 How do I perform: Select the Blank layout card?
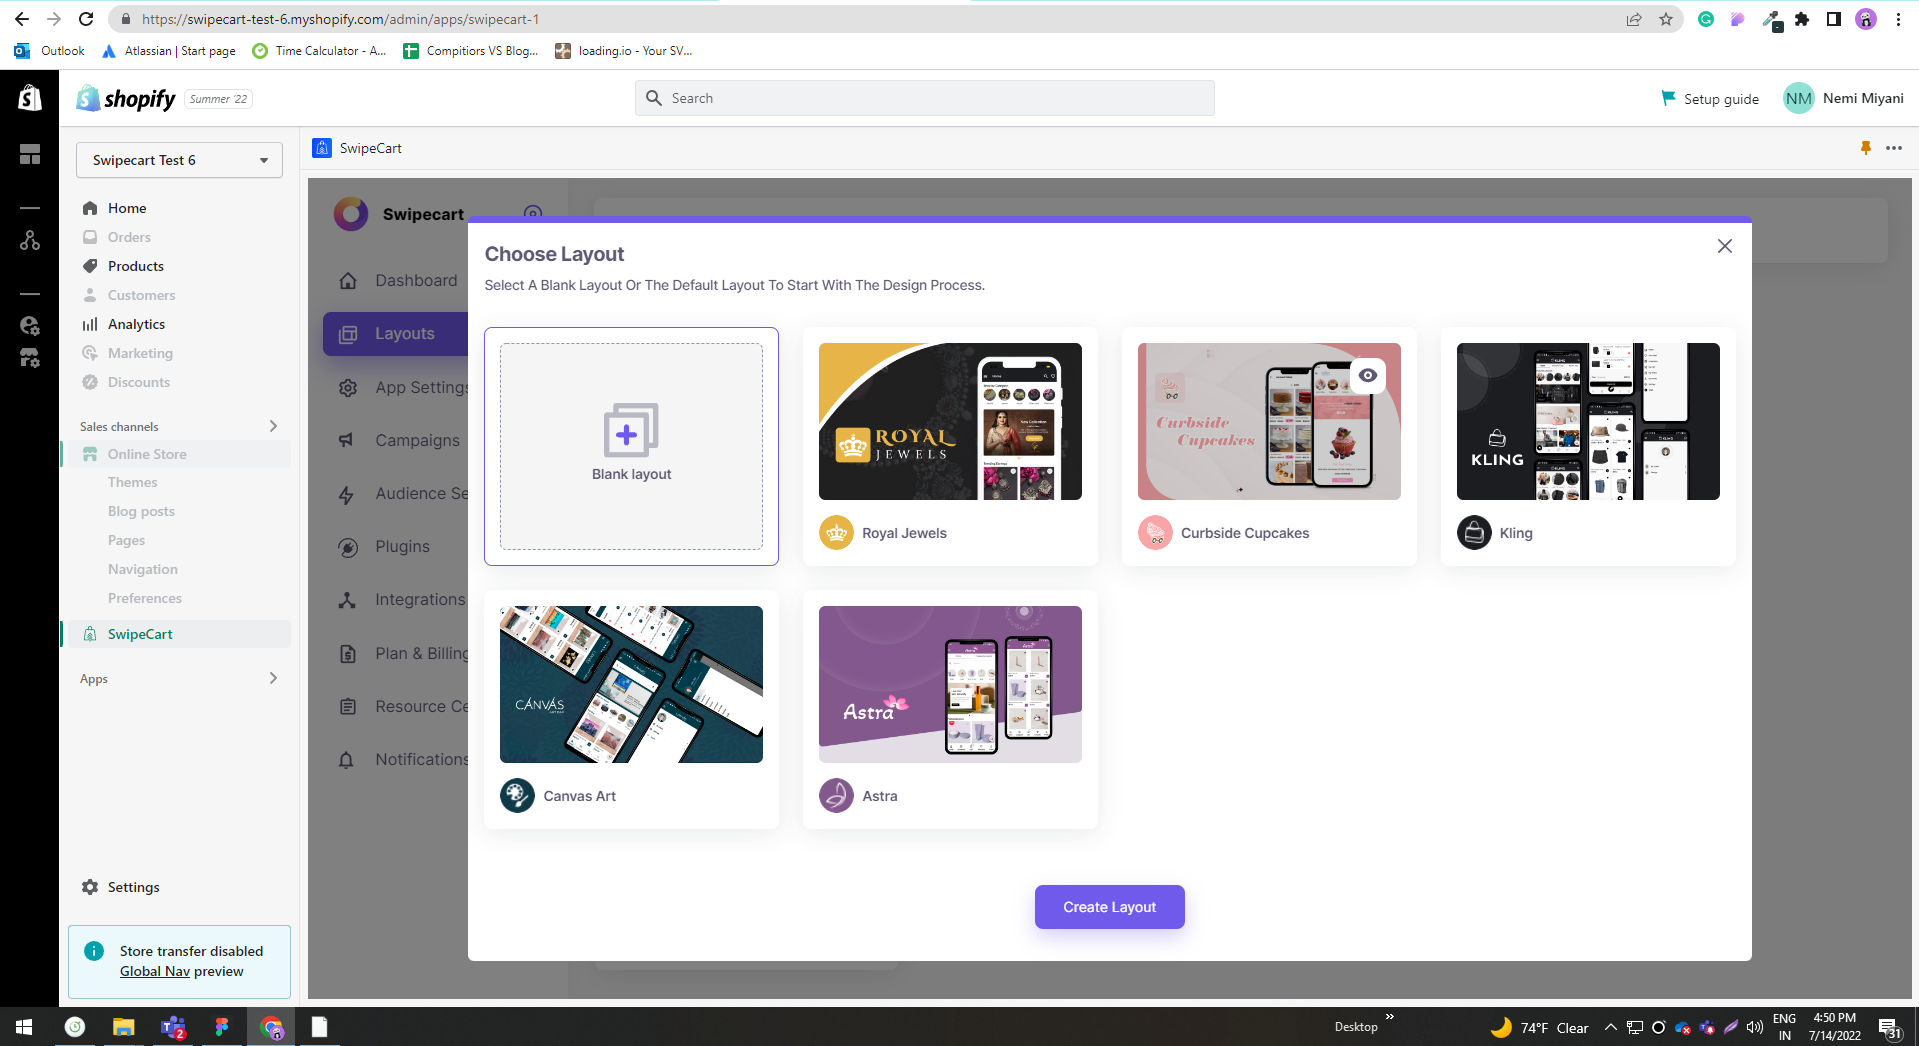(x=631, y=446)
